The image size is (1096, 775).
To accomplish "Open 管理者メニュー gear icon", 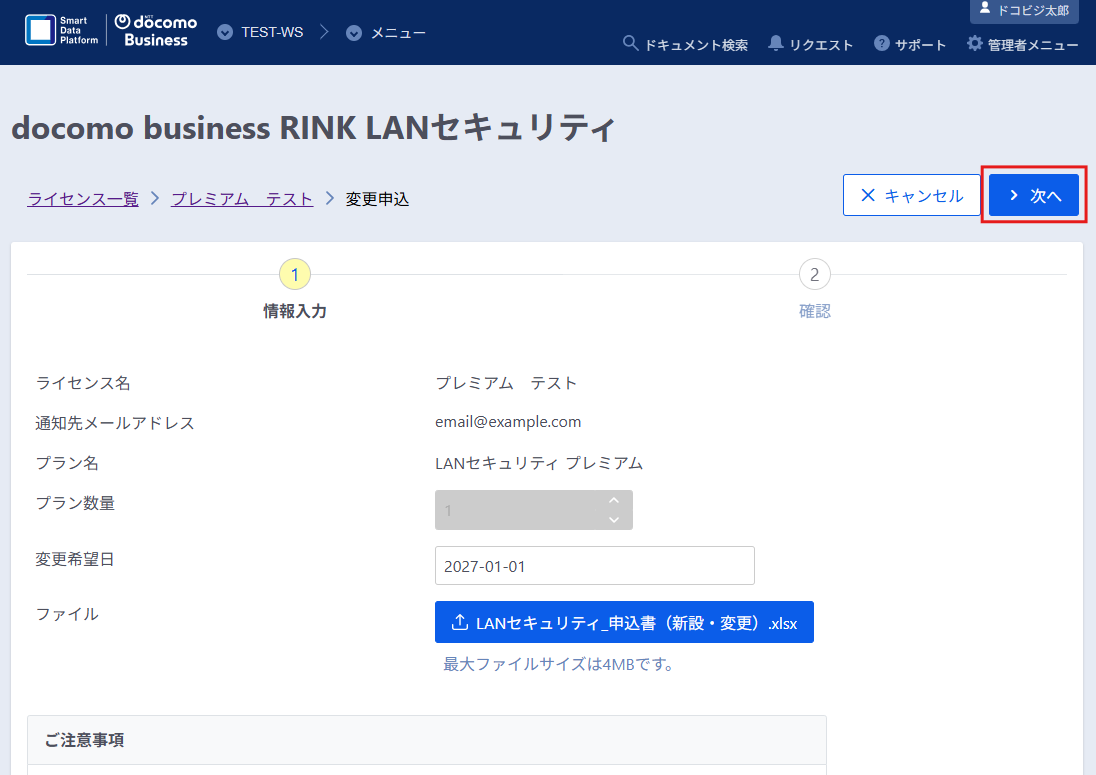I will pyautogui.click(x=974, y=43).
